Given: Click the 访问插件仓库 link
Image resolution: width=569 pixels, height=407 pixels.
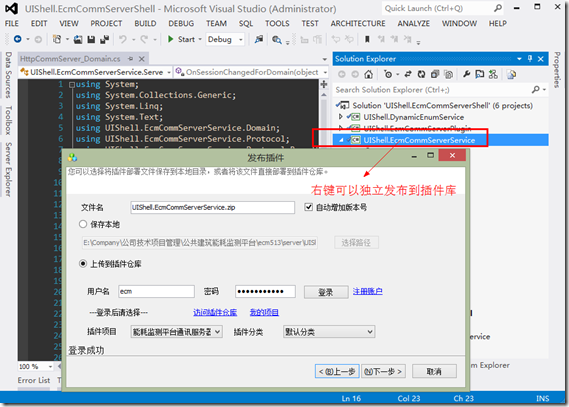Looking at the screenshot, I should [215, 312].
